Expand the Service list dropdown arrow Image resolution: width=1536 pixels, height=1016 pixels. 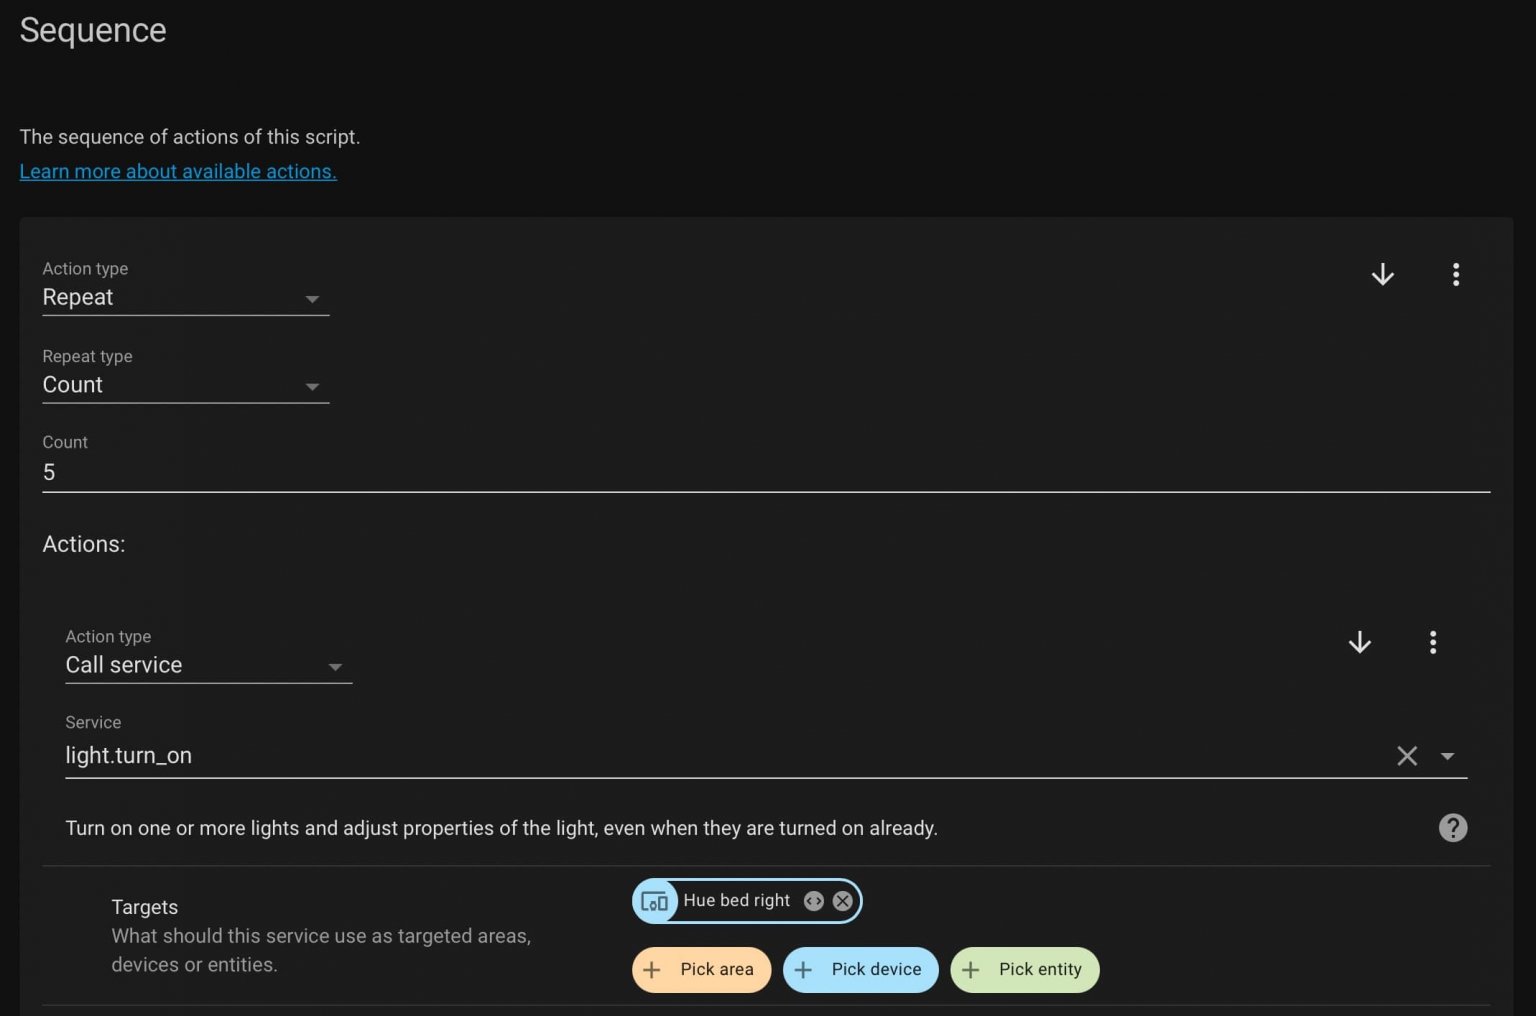[x=1447, y=756]
